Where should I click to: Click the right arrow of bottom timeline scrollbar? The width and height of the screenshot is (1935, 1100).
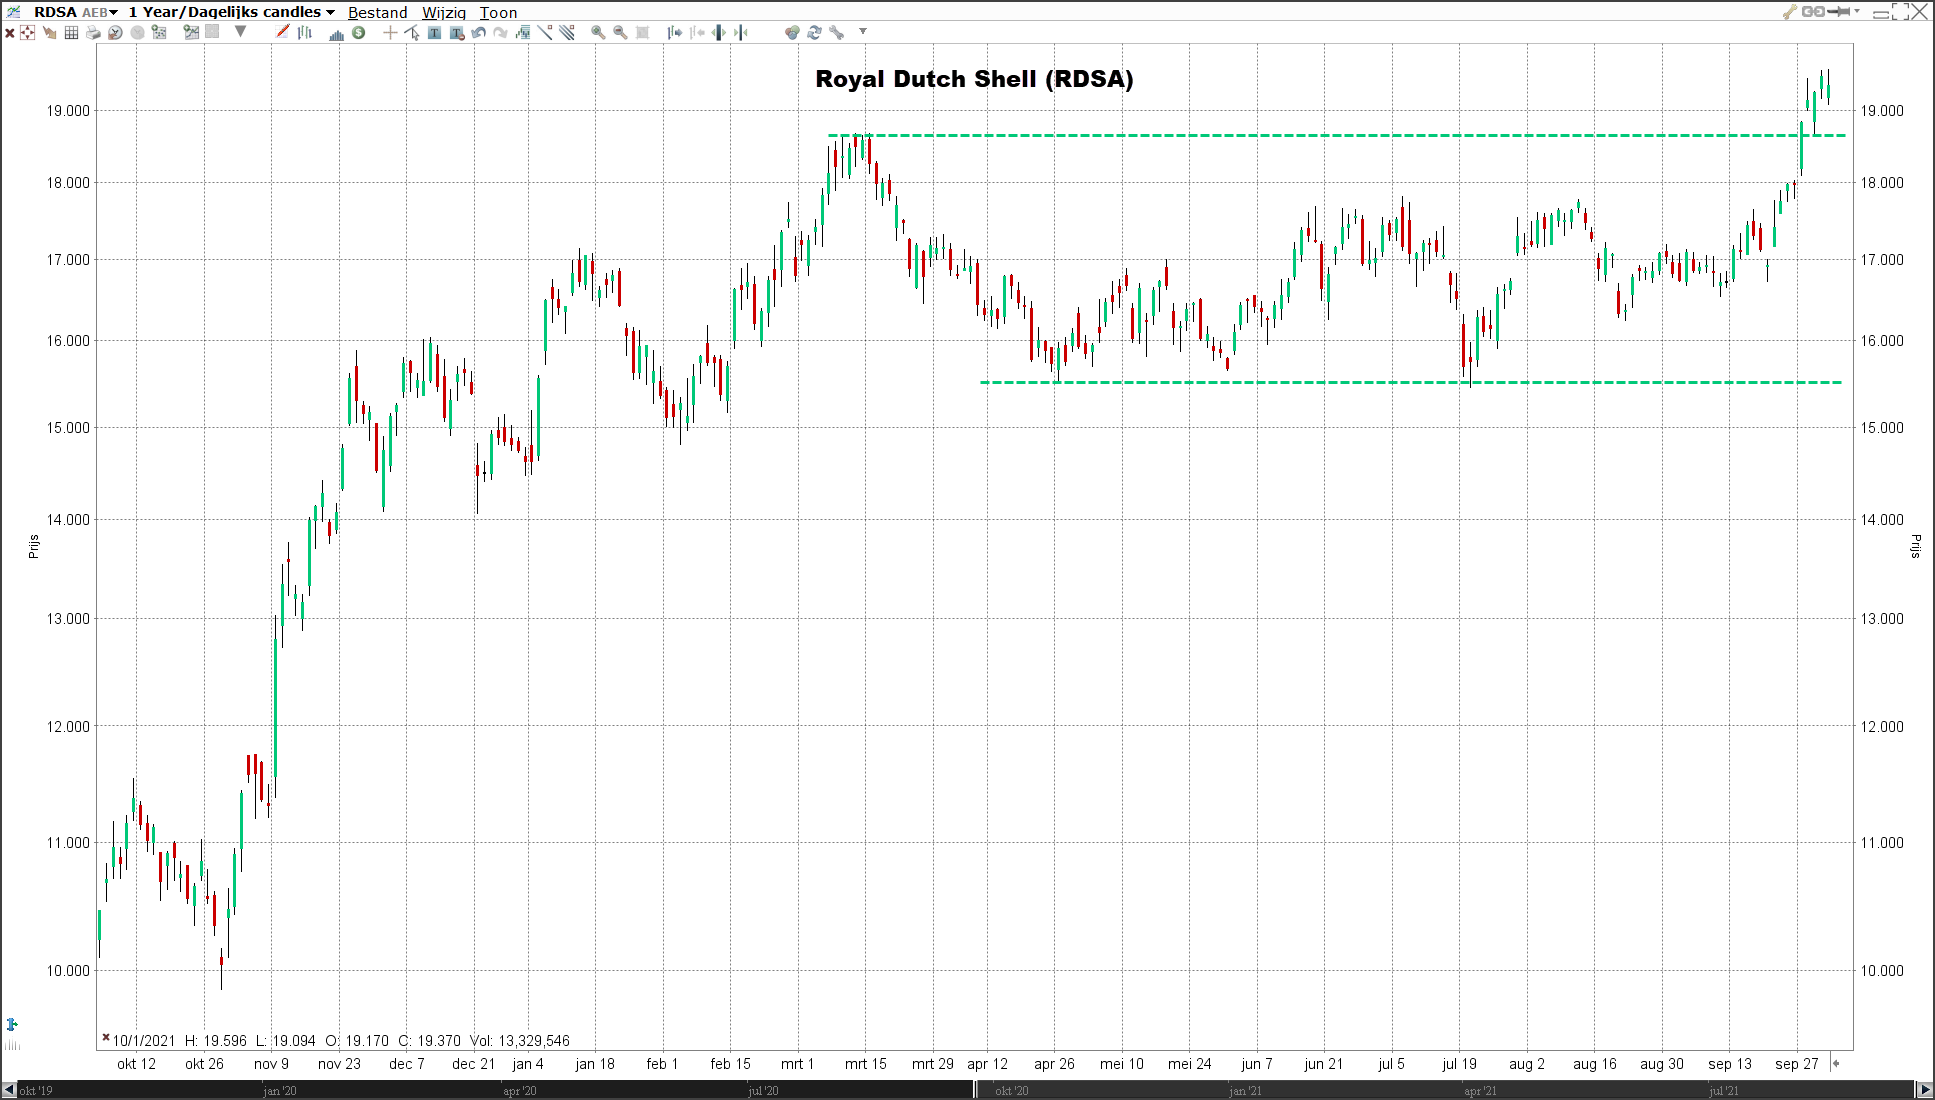(1924, 1090)
